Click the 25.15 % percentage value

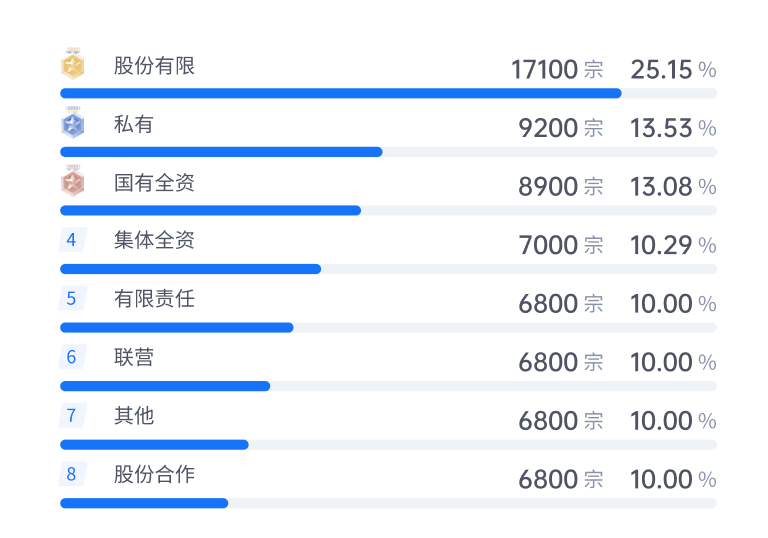point(673,70)
